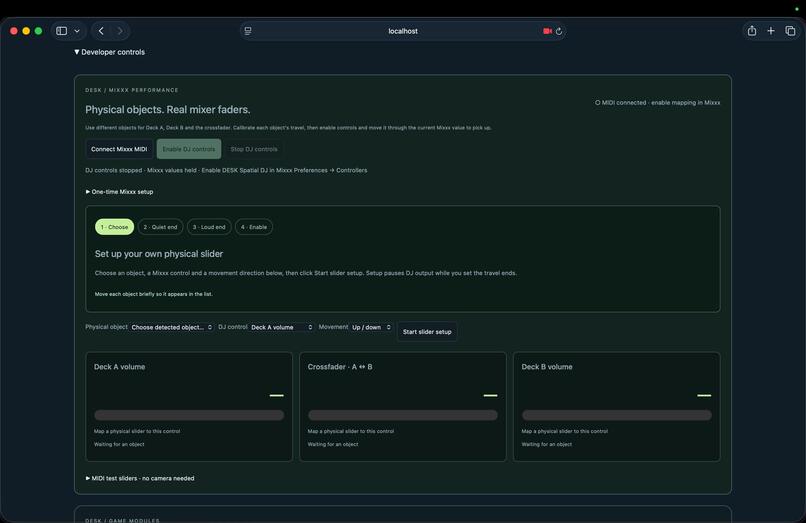Focus the localhost address field
This screenshot has height=523, width=806.
click(402, 31)
